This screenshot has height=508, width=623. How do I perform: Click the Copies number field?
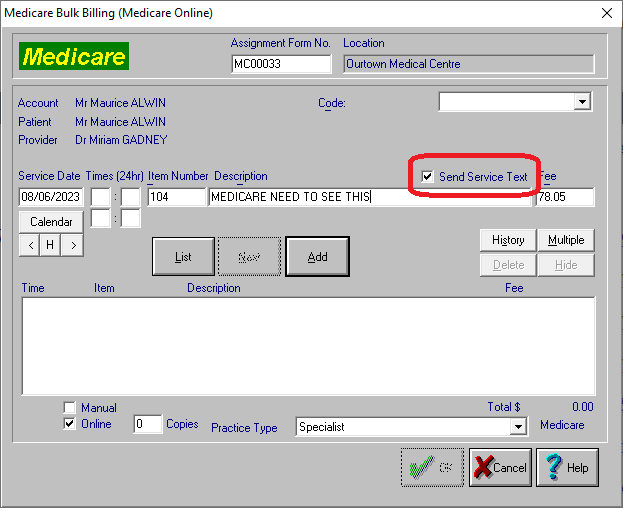(x=148, y=424)
